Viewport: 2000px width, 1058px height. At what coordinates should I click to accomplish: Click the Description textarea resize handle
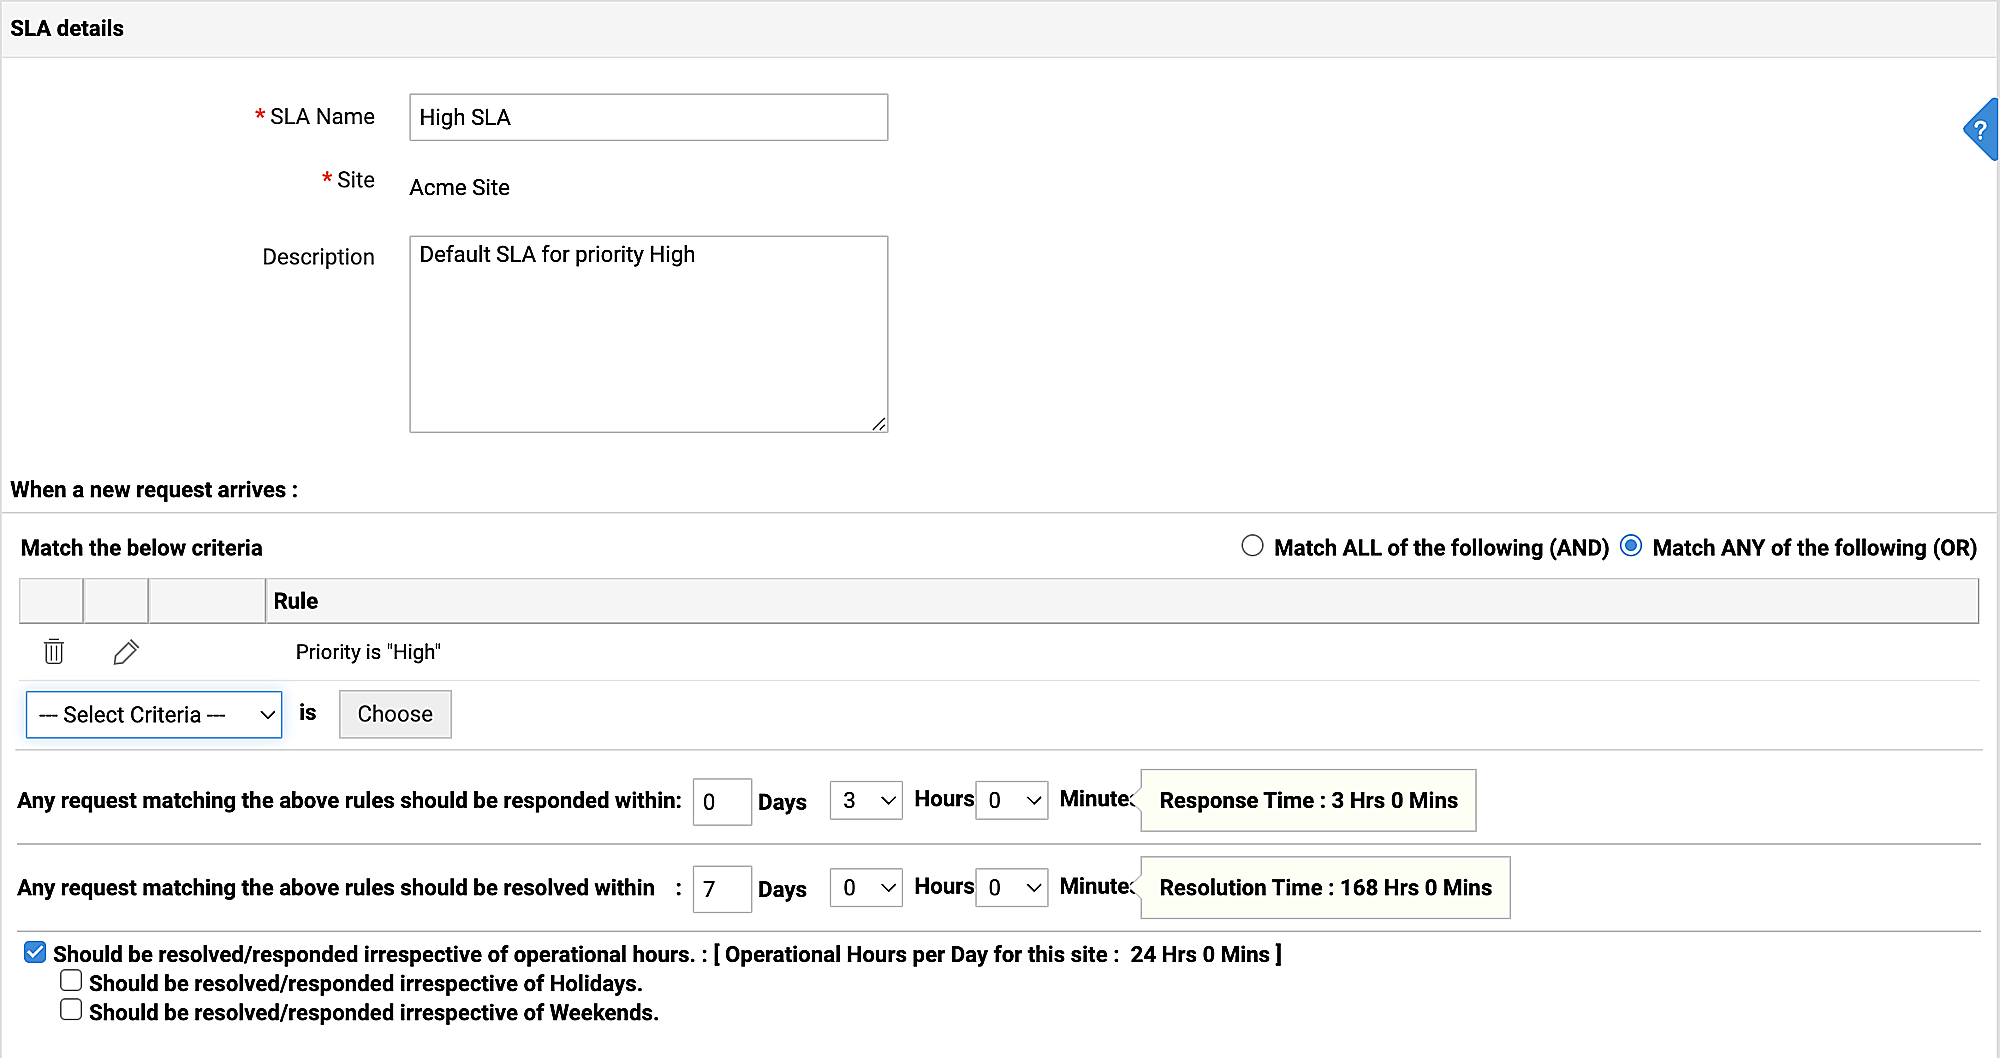coord(879,424)
